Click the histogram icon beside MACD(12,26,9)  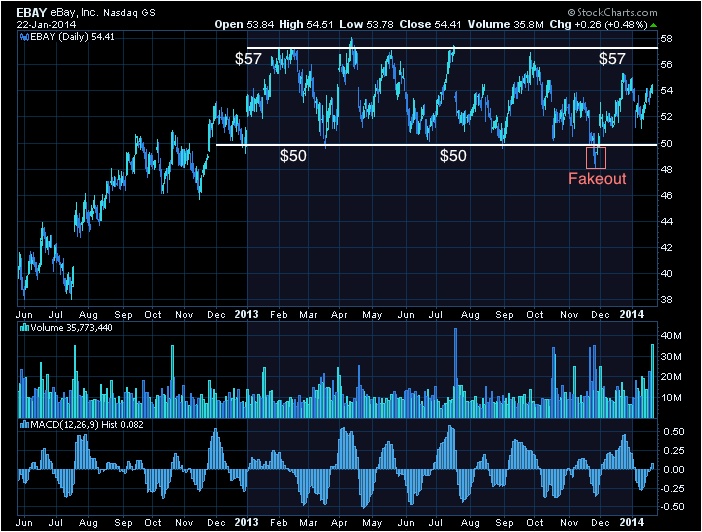(25, 425)
